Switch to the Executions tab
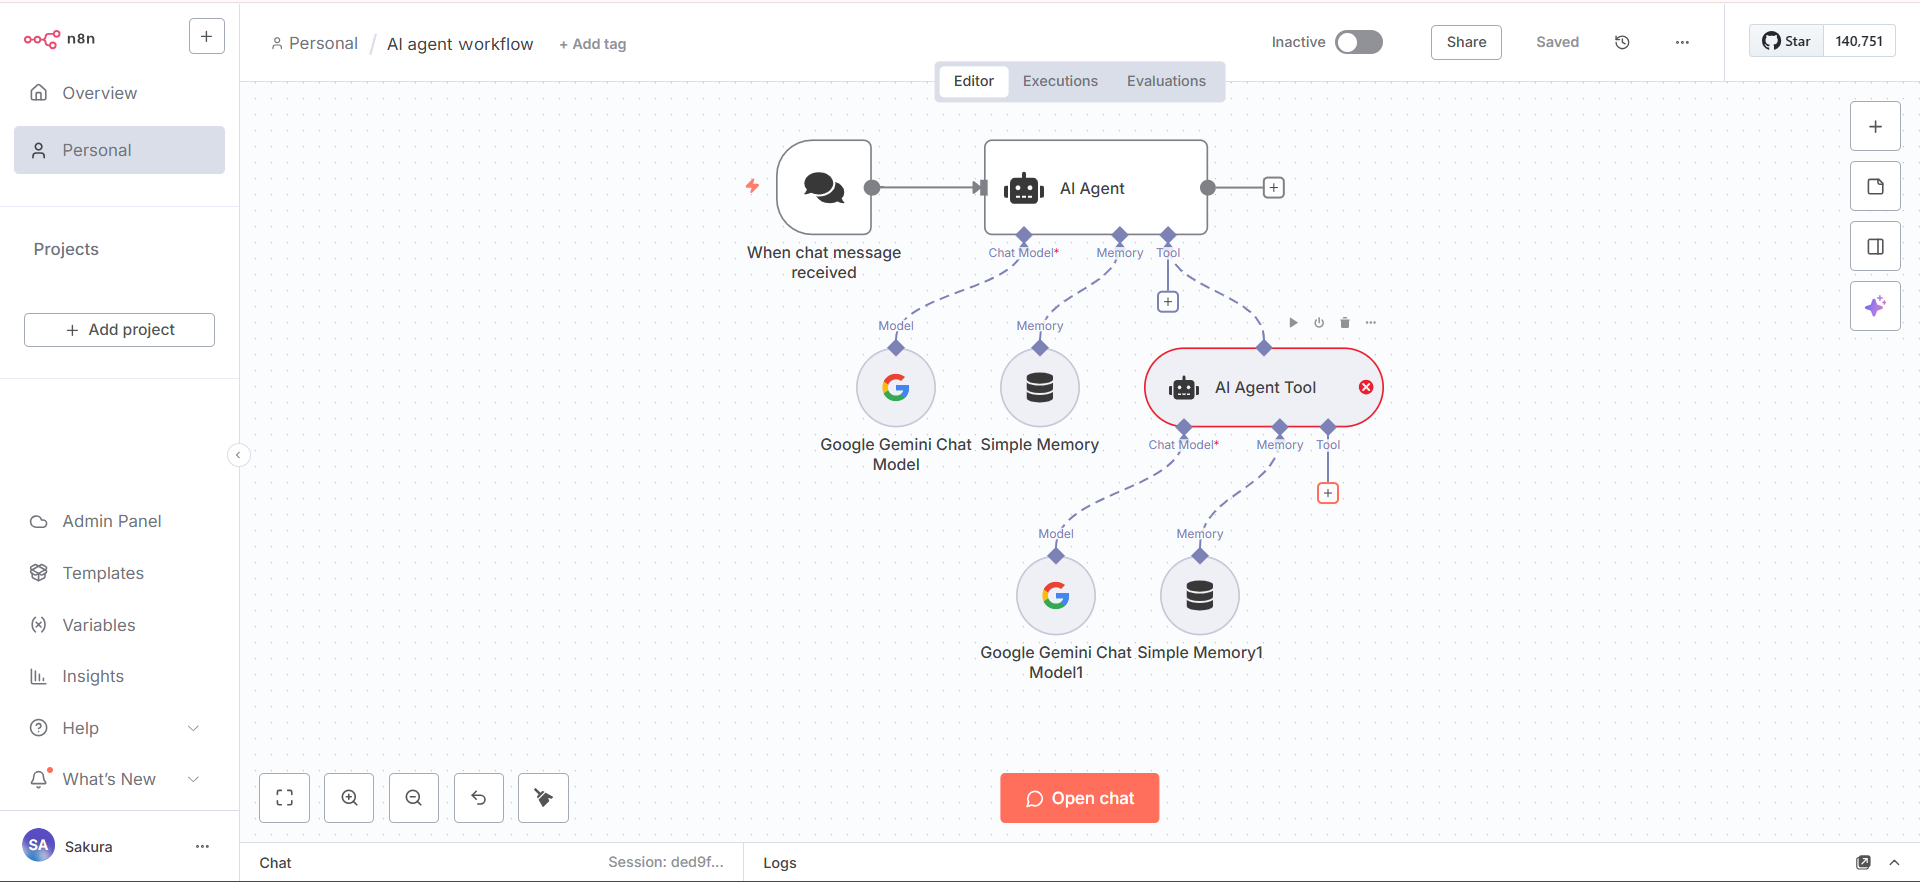This screenshot has height=882, width=1920. pos(1060,81)
